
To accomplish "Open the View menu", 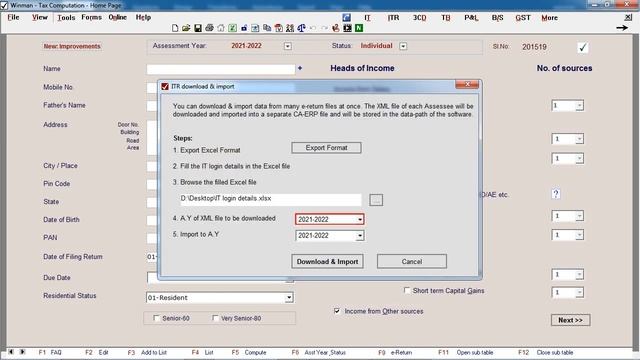I will (x=40, y=17).
